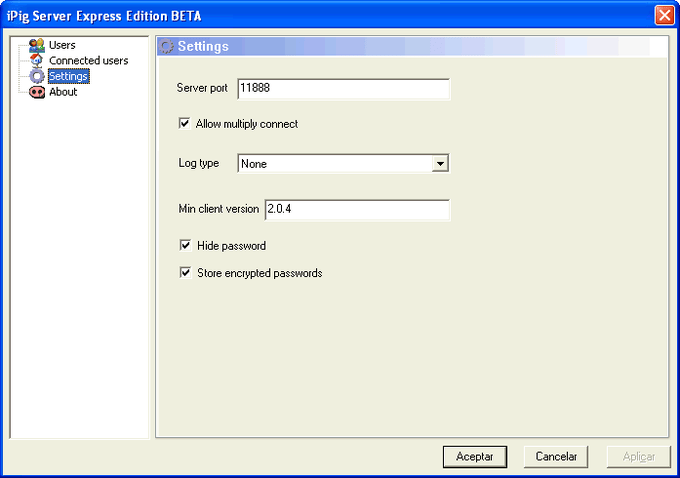Open the About section
This screenshot has width=680, height=478.
[x=63, y=92]
